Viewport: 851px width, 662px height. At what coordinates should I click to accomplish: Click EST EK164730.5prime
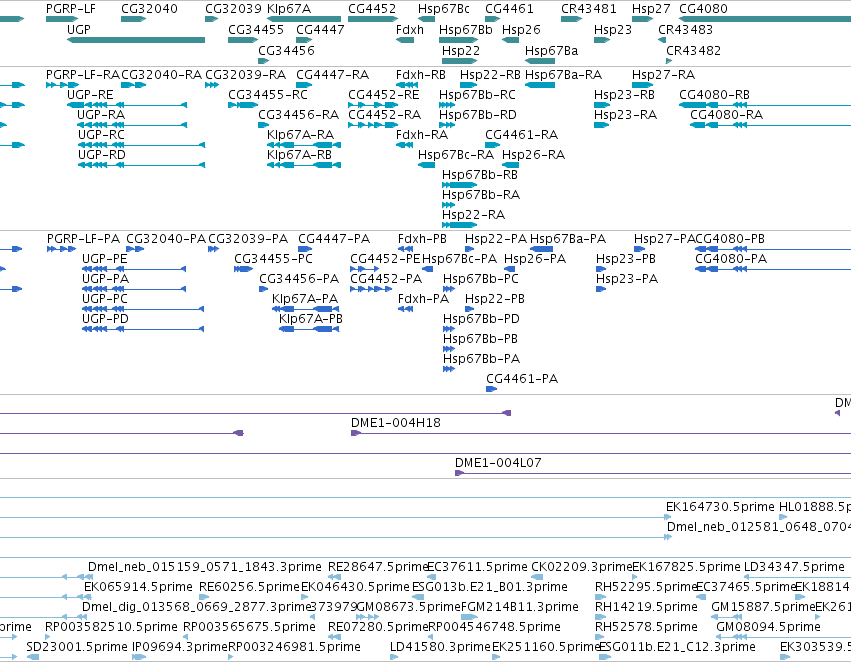tap(720, 506)
